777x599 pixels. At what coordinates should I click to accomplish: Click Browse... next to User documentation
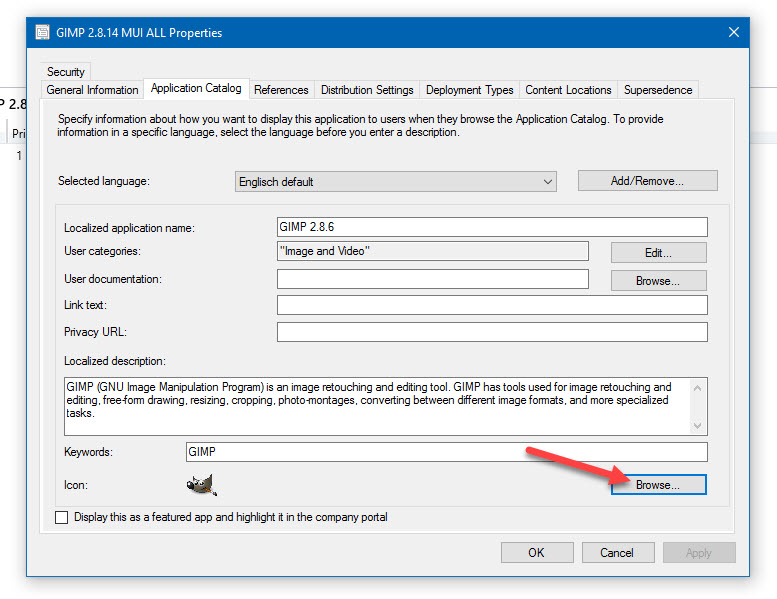click(658, 281)
